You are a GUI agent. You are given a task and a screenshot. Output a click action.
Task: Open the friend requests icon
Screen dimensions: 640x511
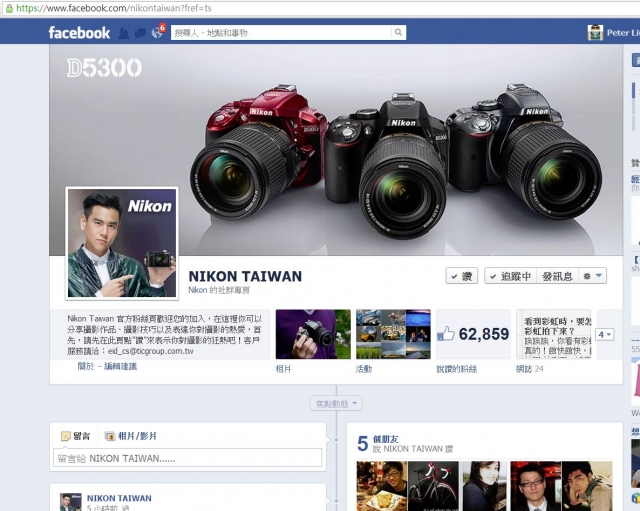124,33
